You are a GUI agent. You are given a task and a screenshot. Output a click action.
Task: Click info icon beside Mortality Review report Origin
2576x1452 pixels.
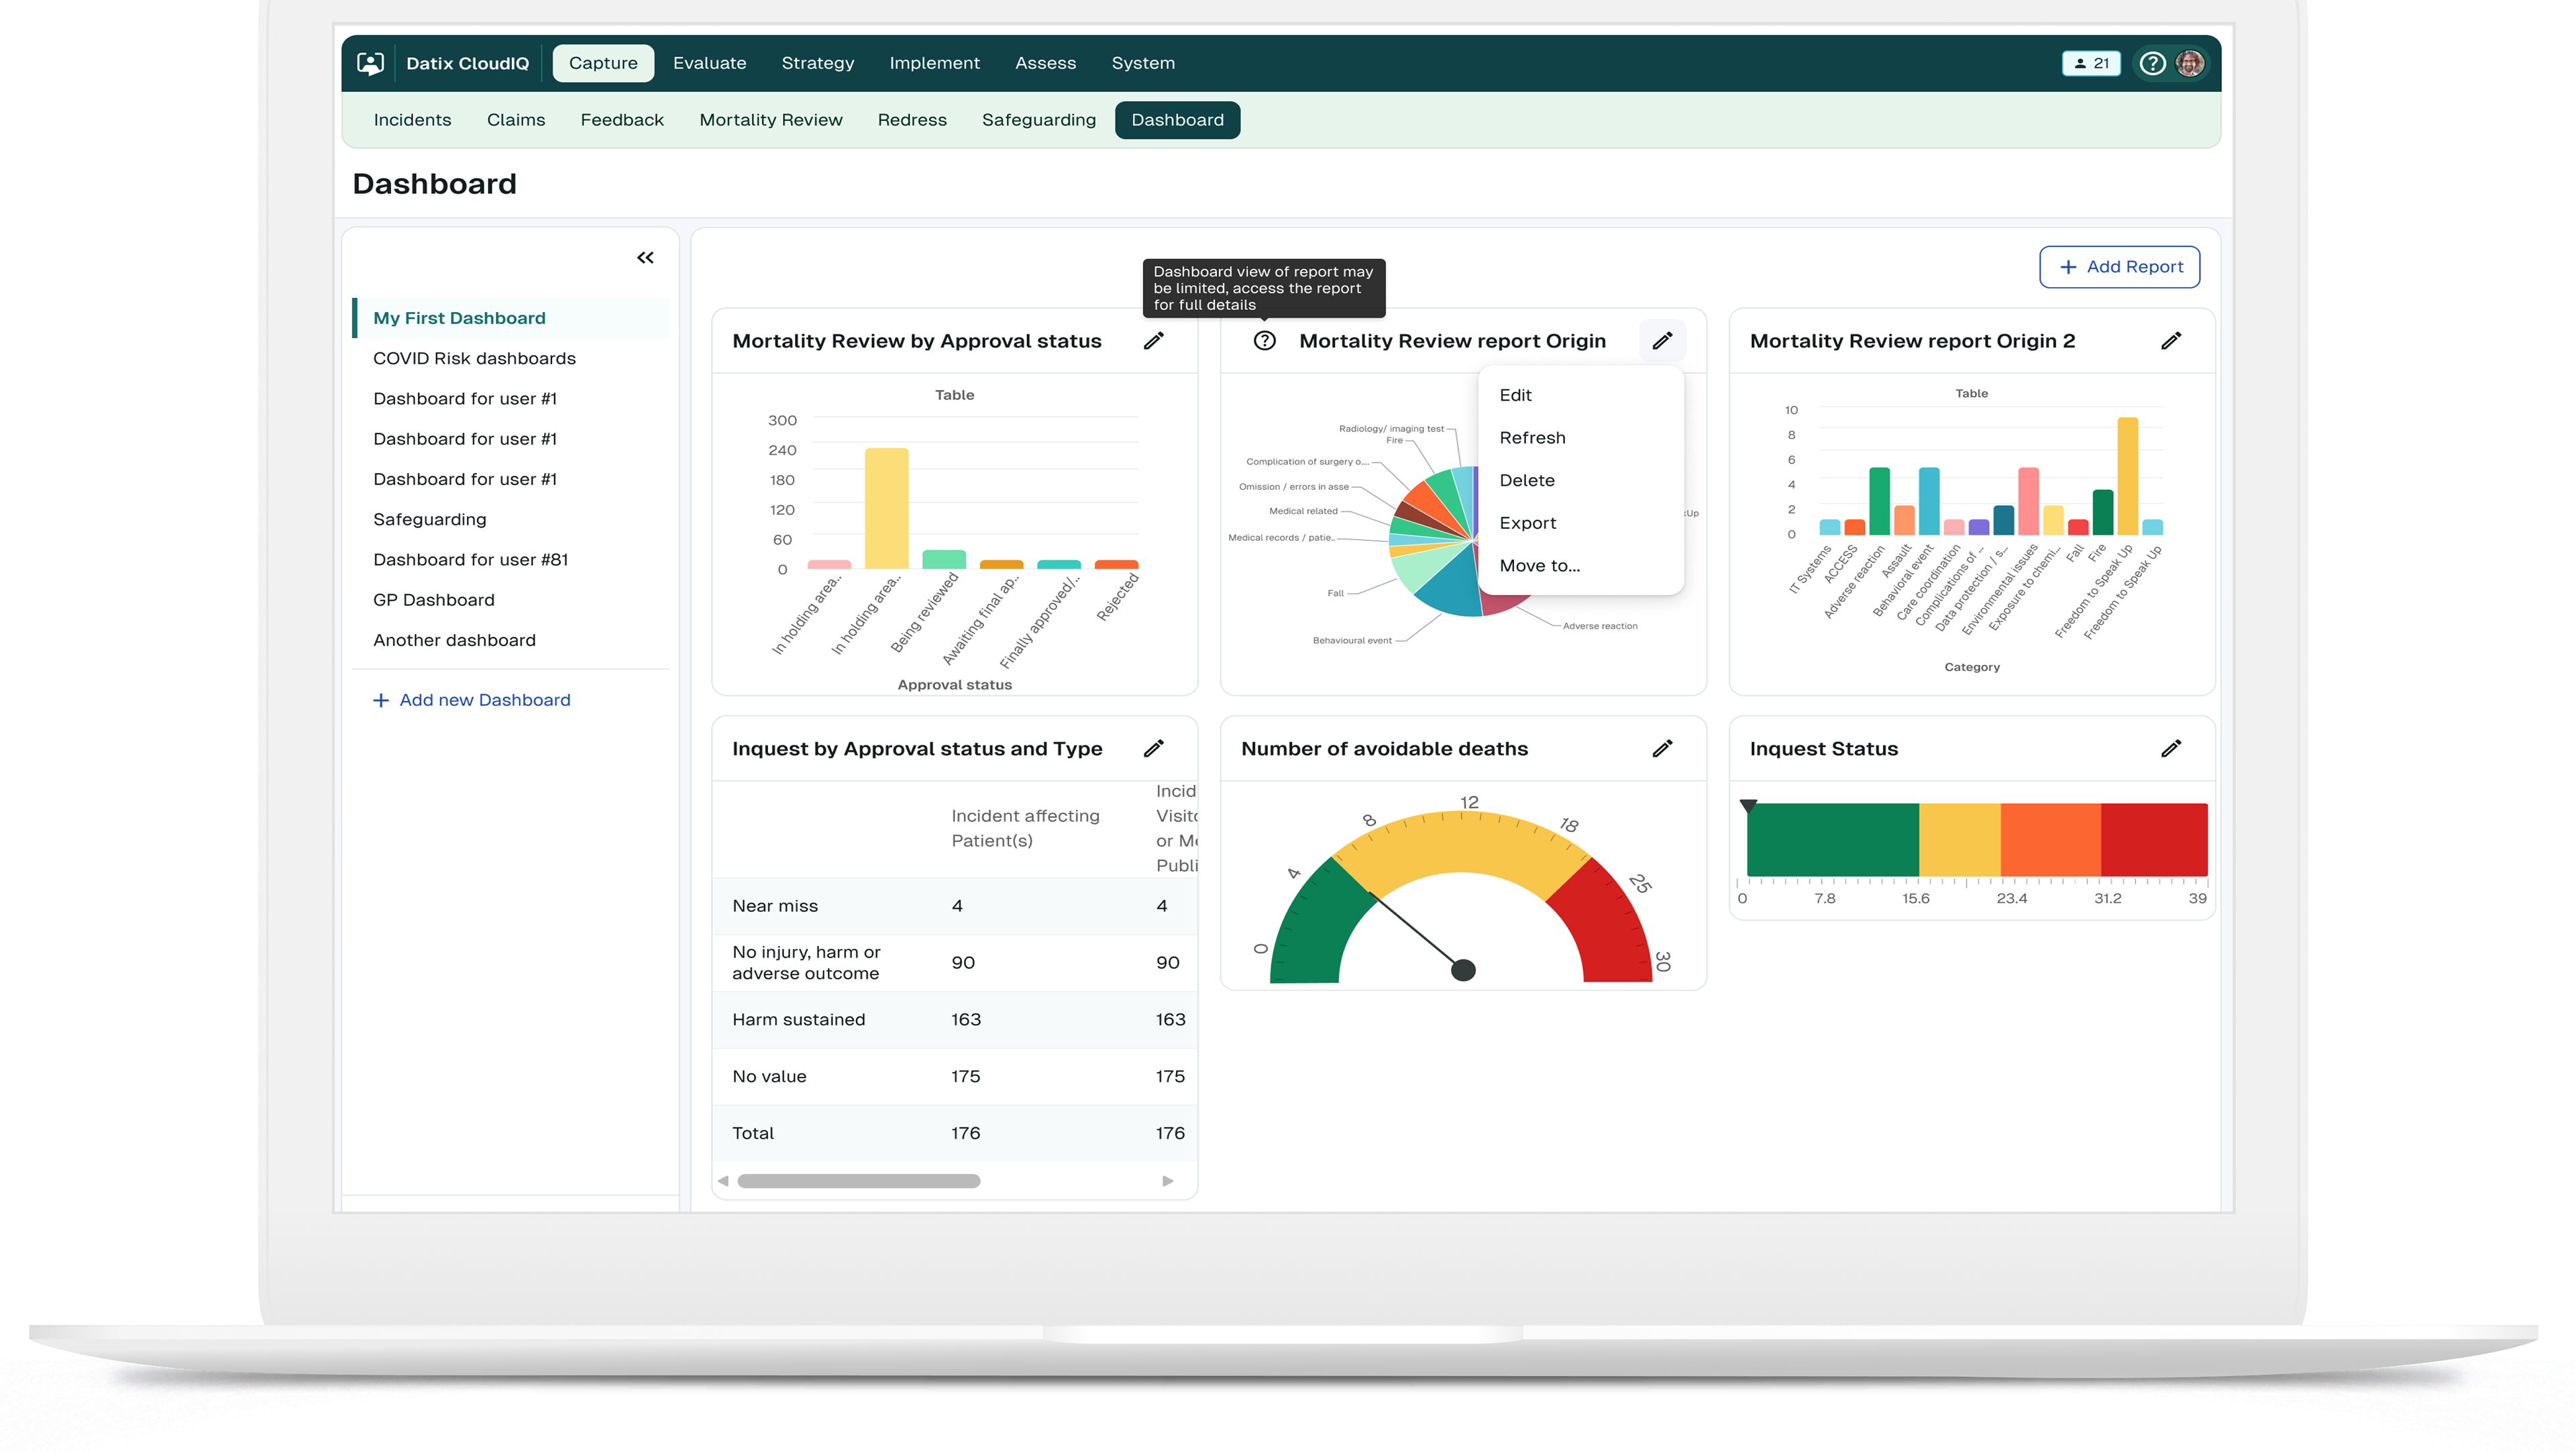click(x=1264, y=341)
